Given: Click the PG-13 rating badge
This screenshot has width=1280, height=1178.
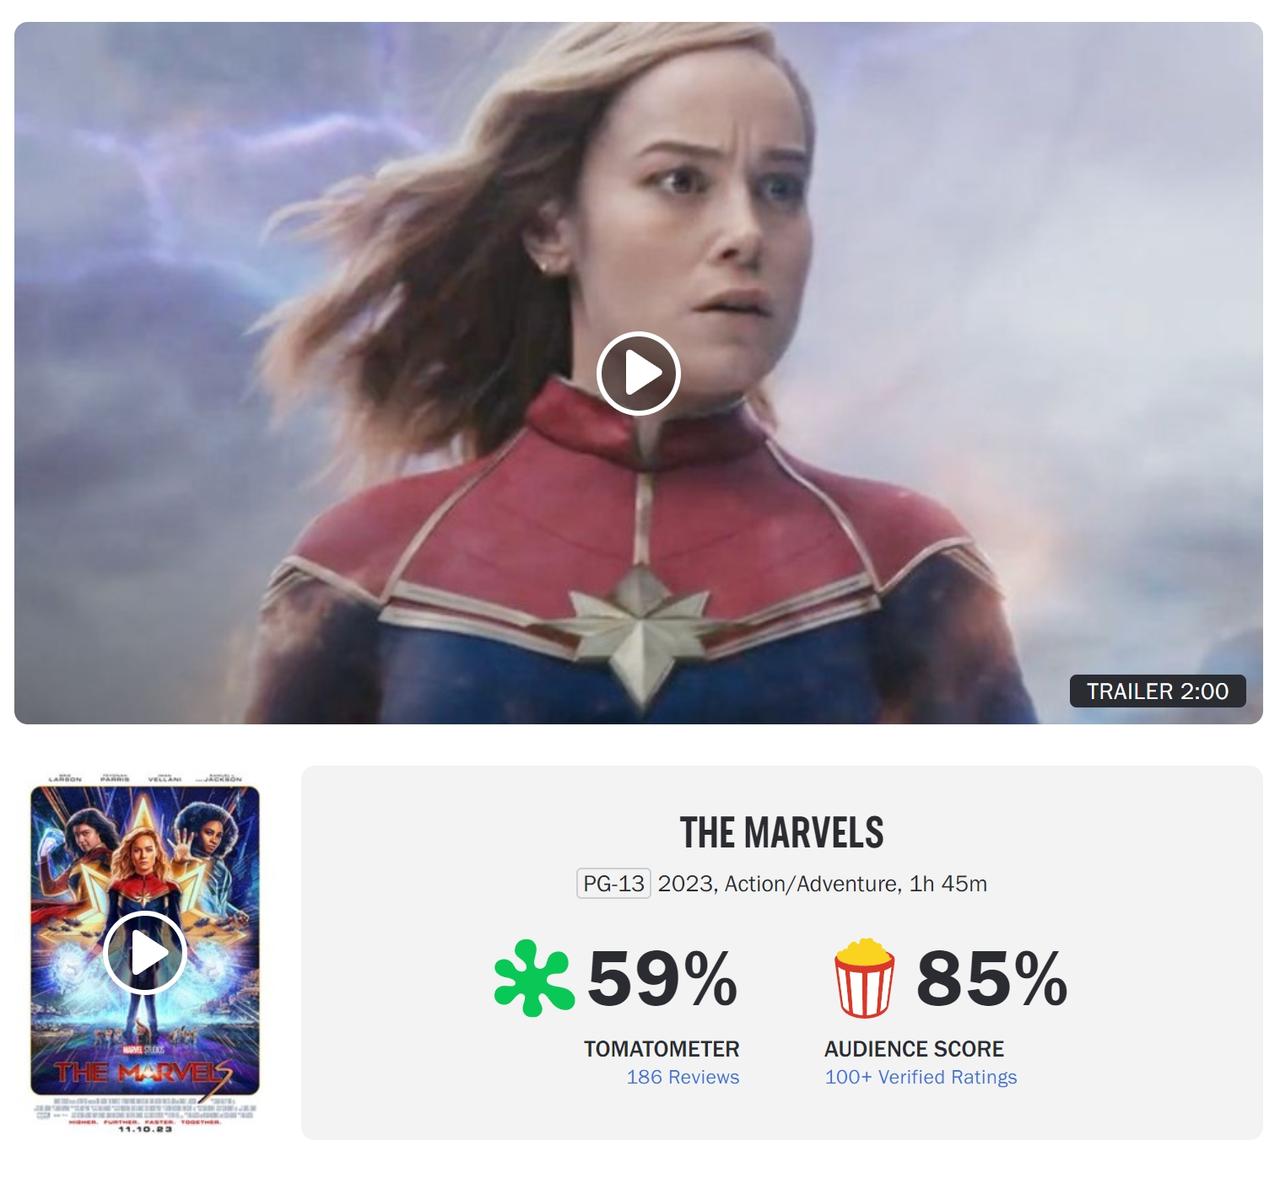Looking at the screenshot, I should (614, 884).
